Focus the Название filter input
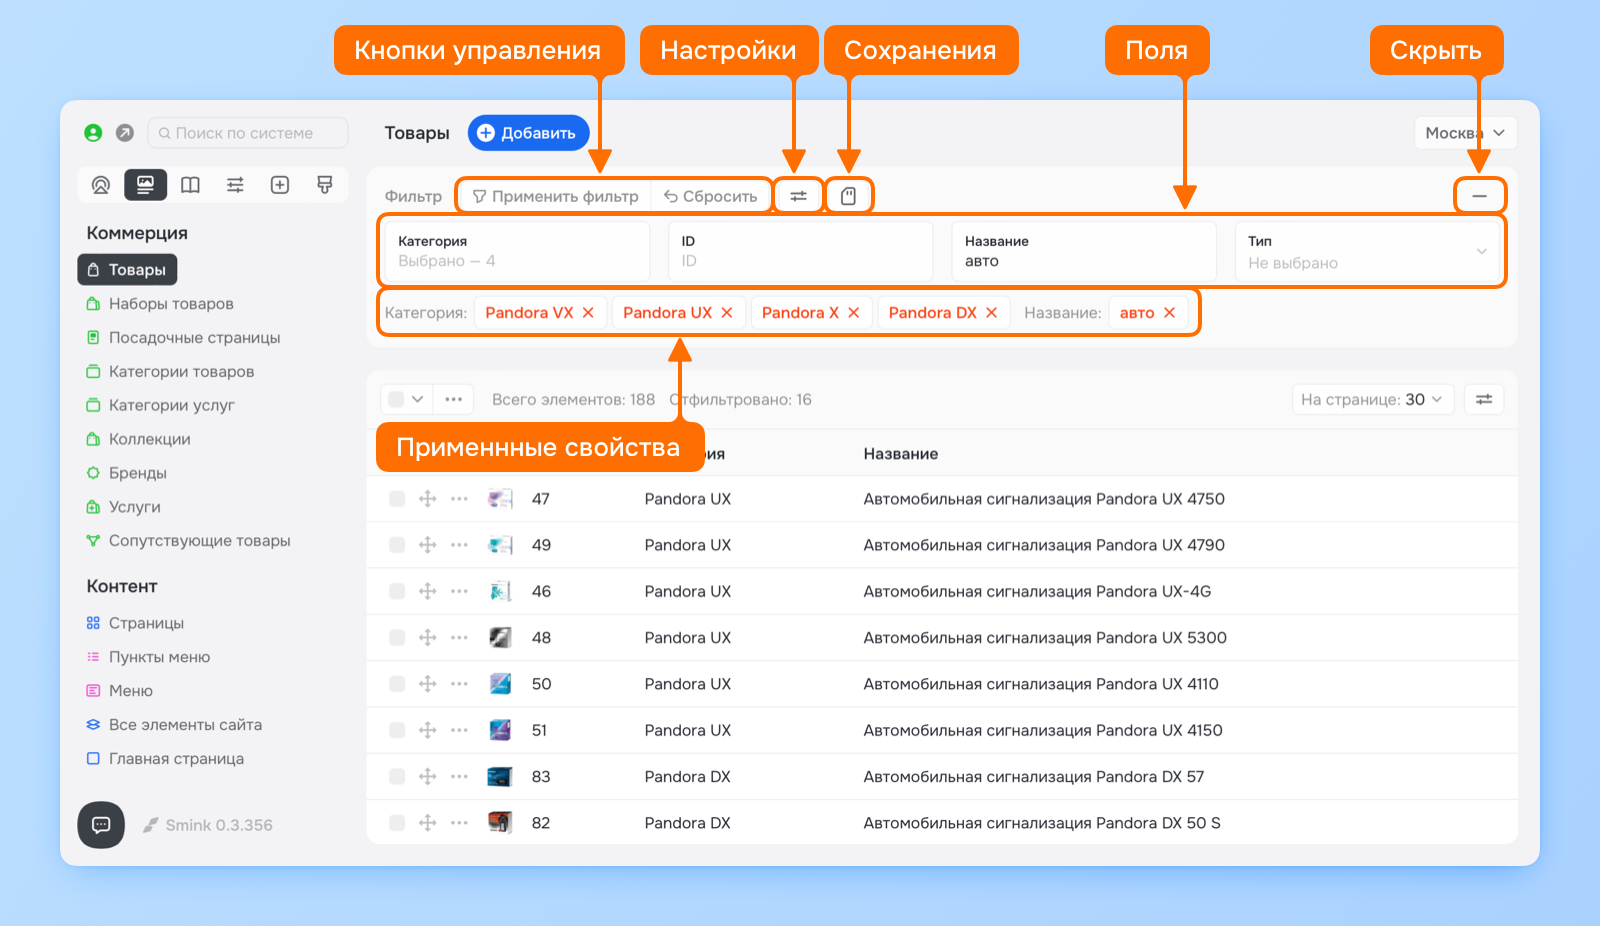1600x926 pixels. (1084, 252)
